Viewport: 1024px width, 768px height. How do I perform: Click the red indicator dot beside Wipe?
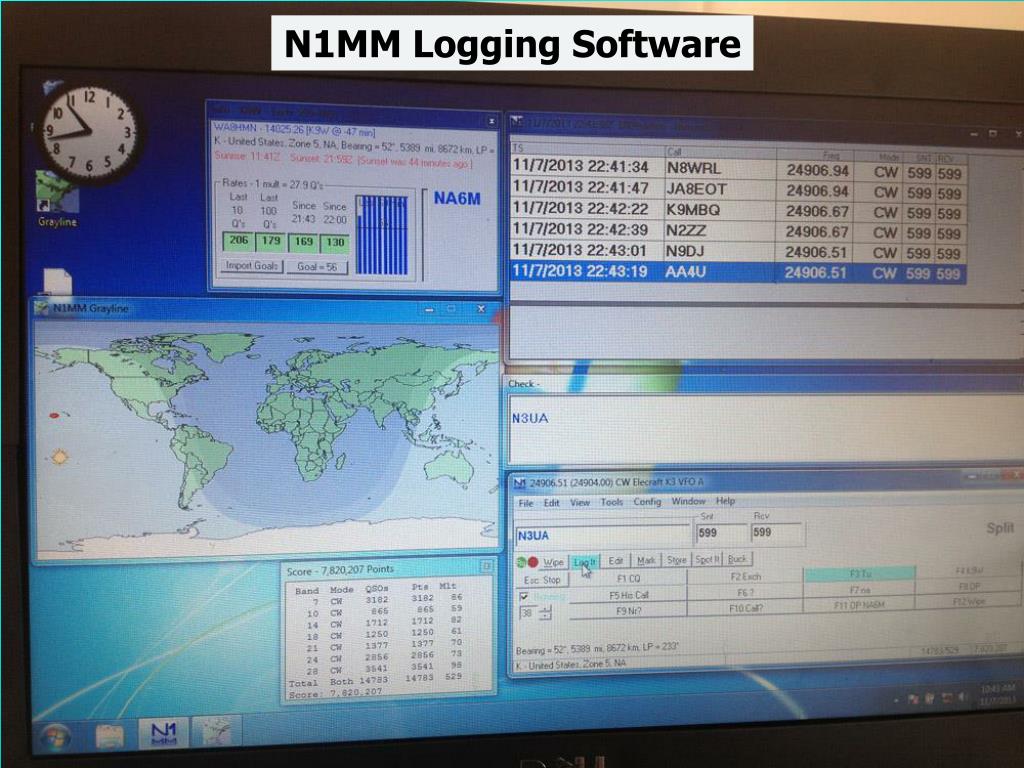[533, 562]
